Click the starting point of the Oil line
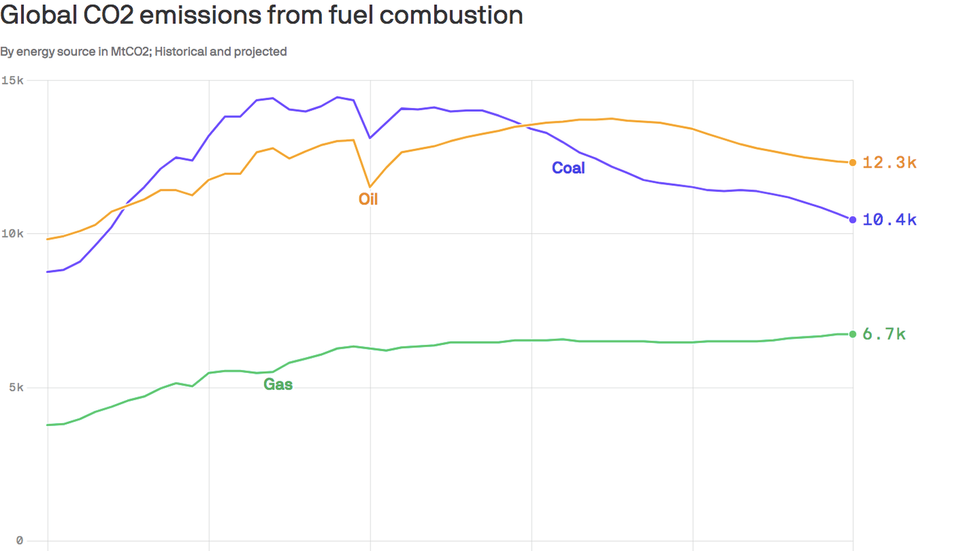This screenshot has width=980, height=551. tap(48, 239)
